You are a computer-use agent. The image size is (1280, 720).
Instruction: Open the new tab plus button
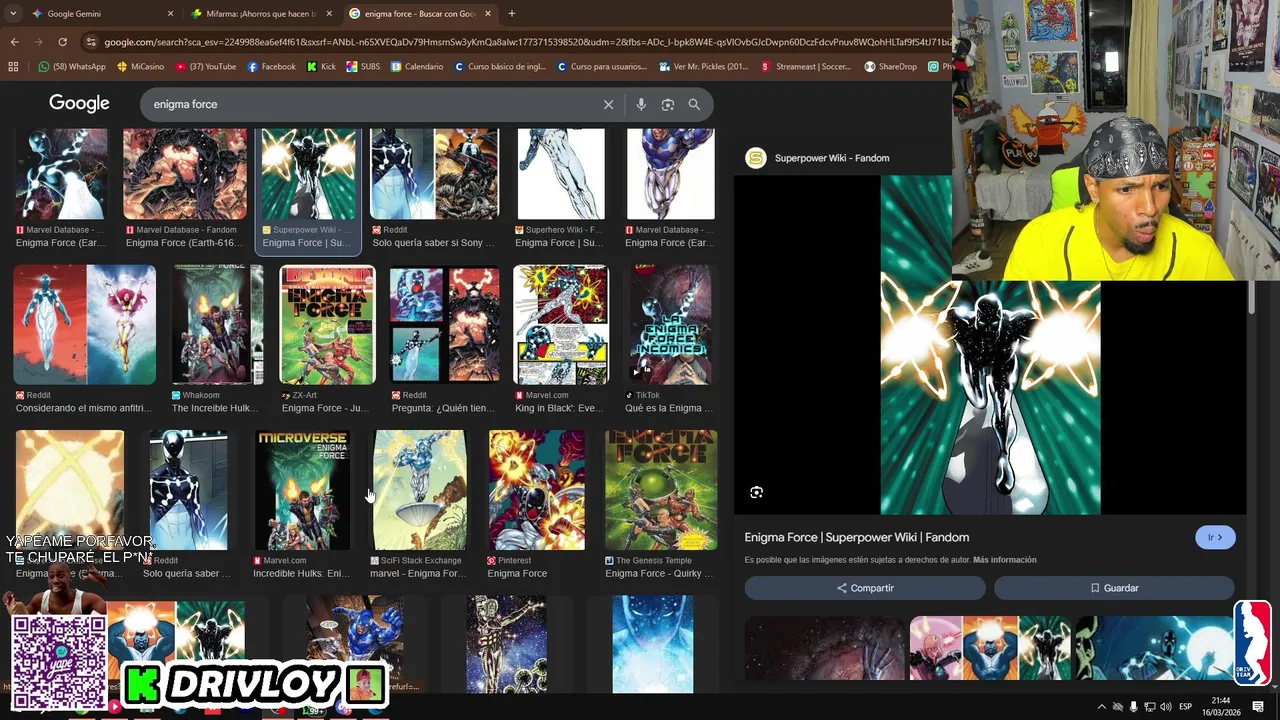pyautogui.click(x=512, y=14)
